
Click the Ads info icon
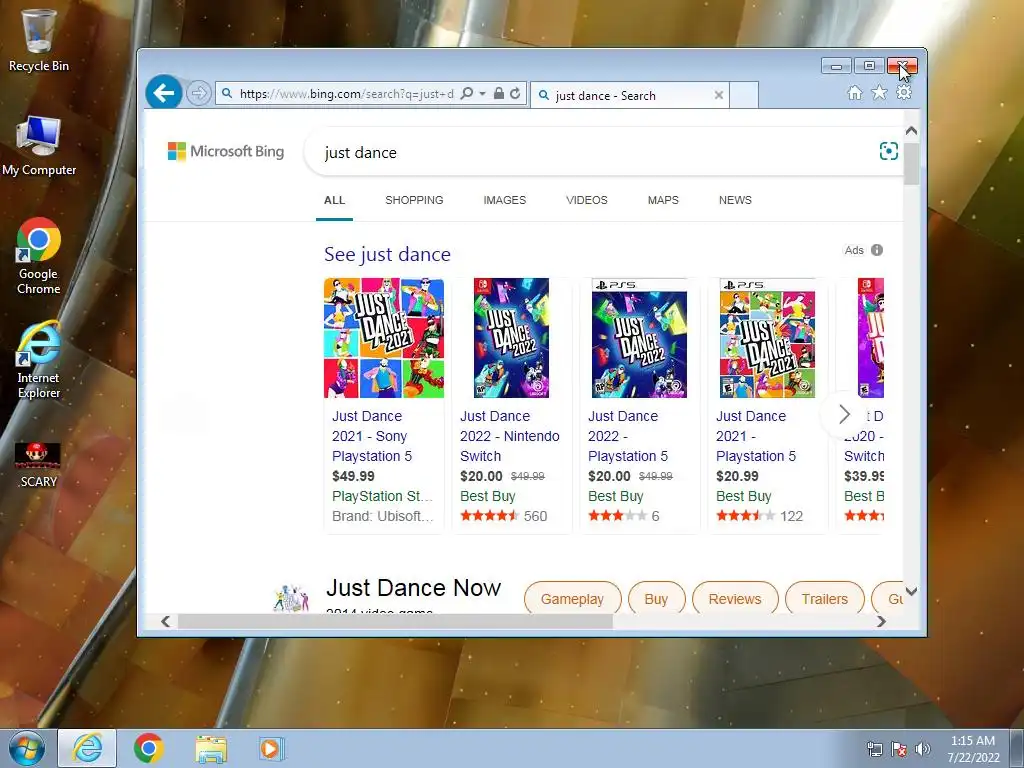877,250
